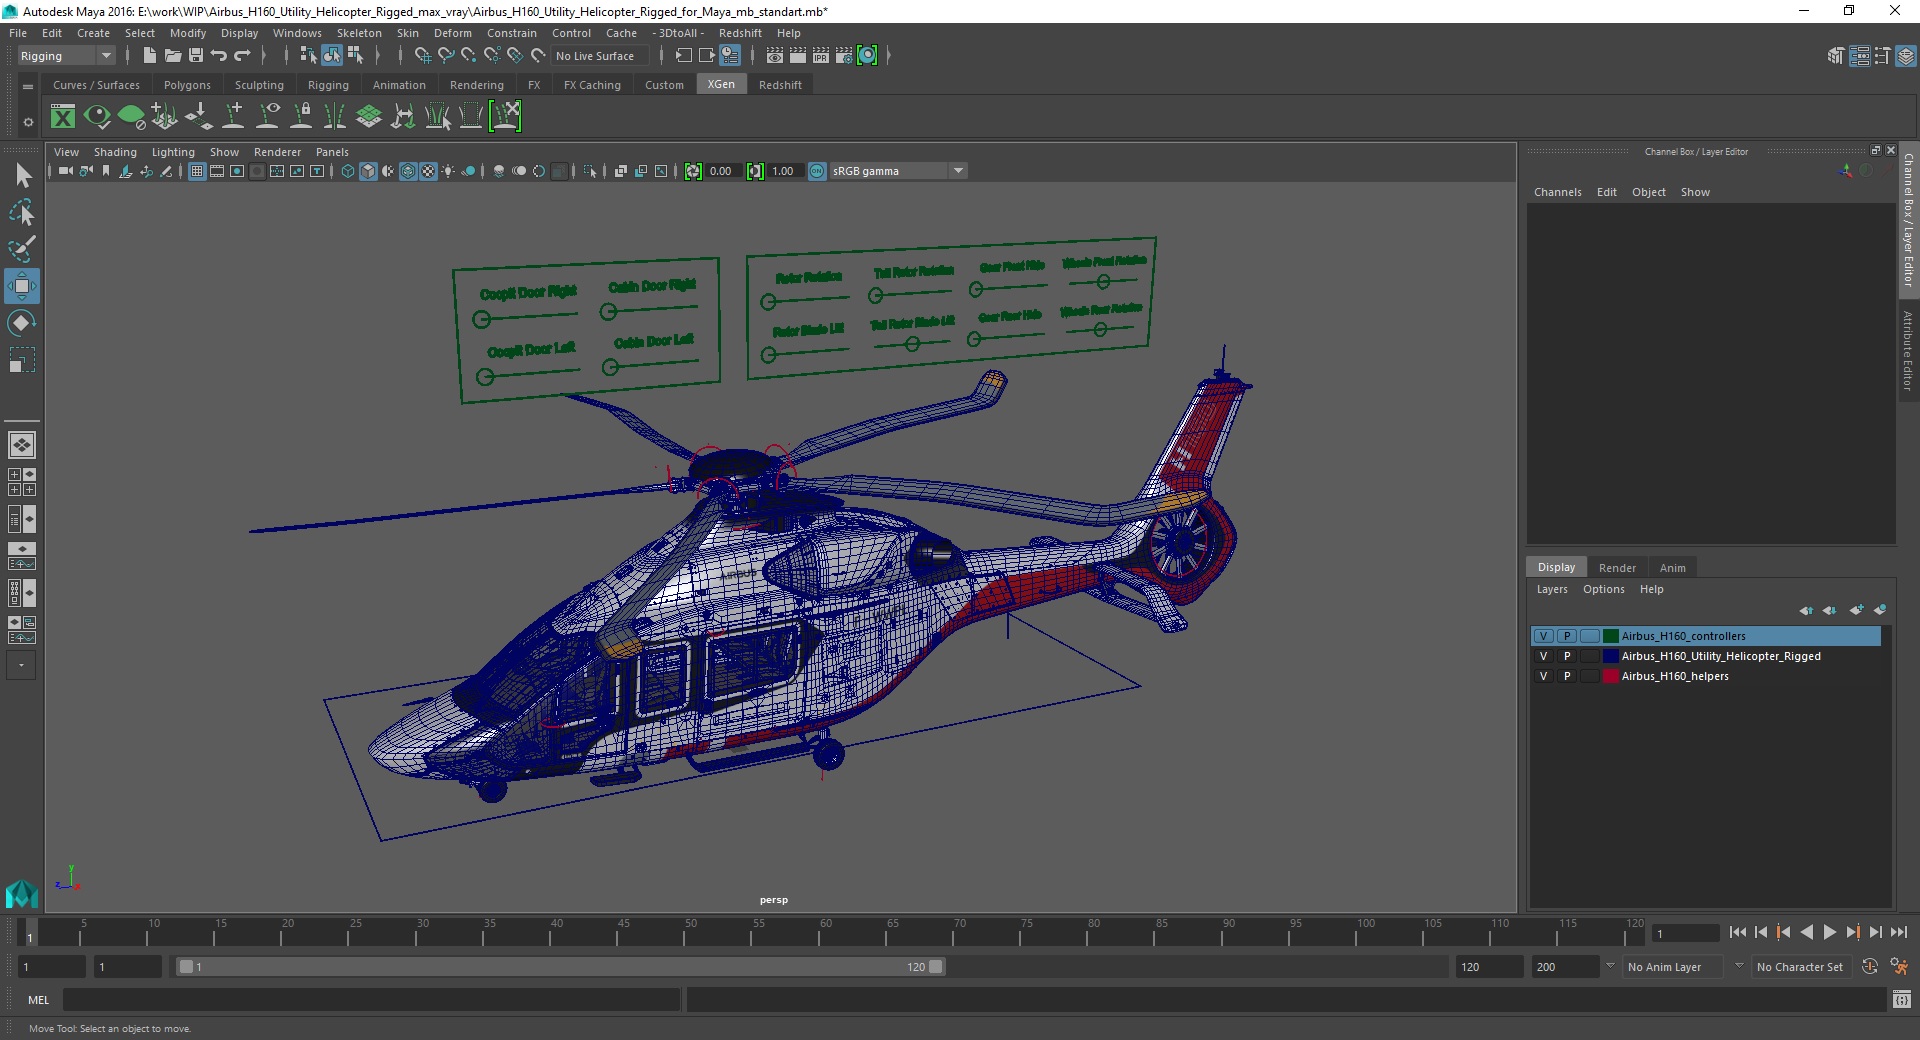Activate the Rotate tool in the toolbox
The height and width of the screenshot is (1040, 1920).
21,323
